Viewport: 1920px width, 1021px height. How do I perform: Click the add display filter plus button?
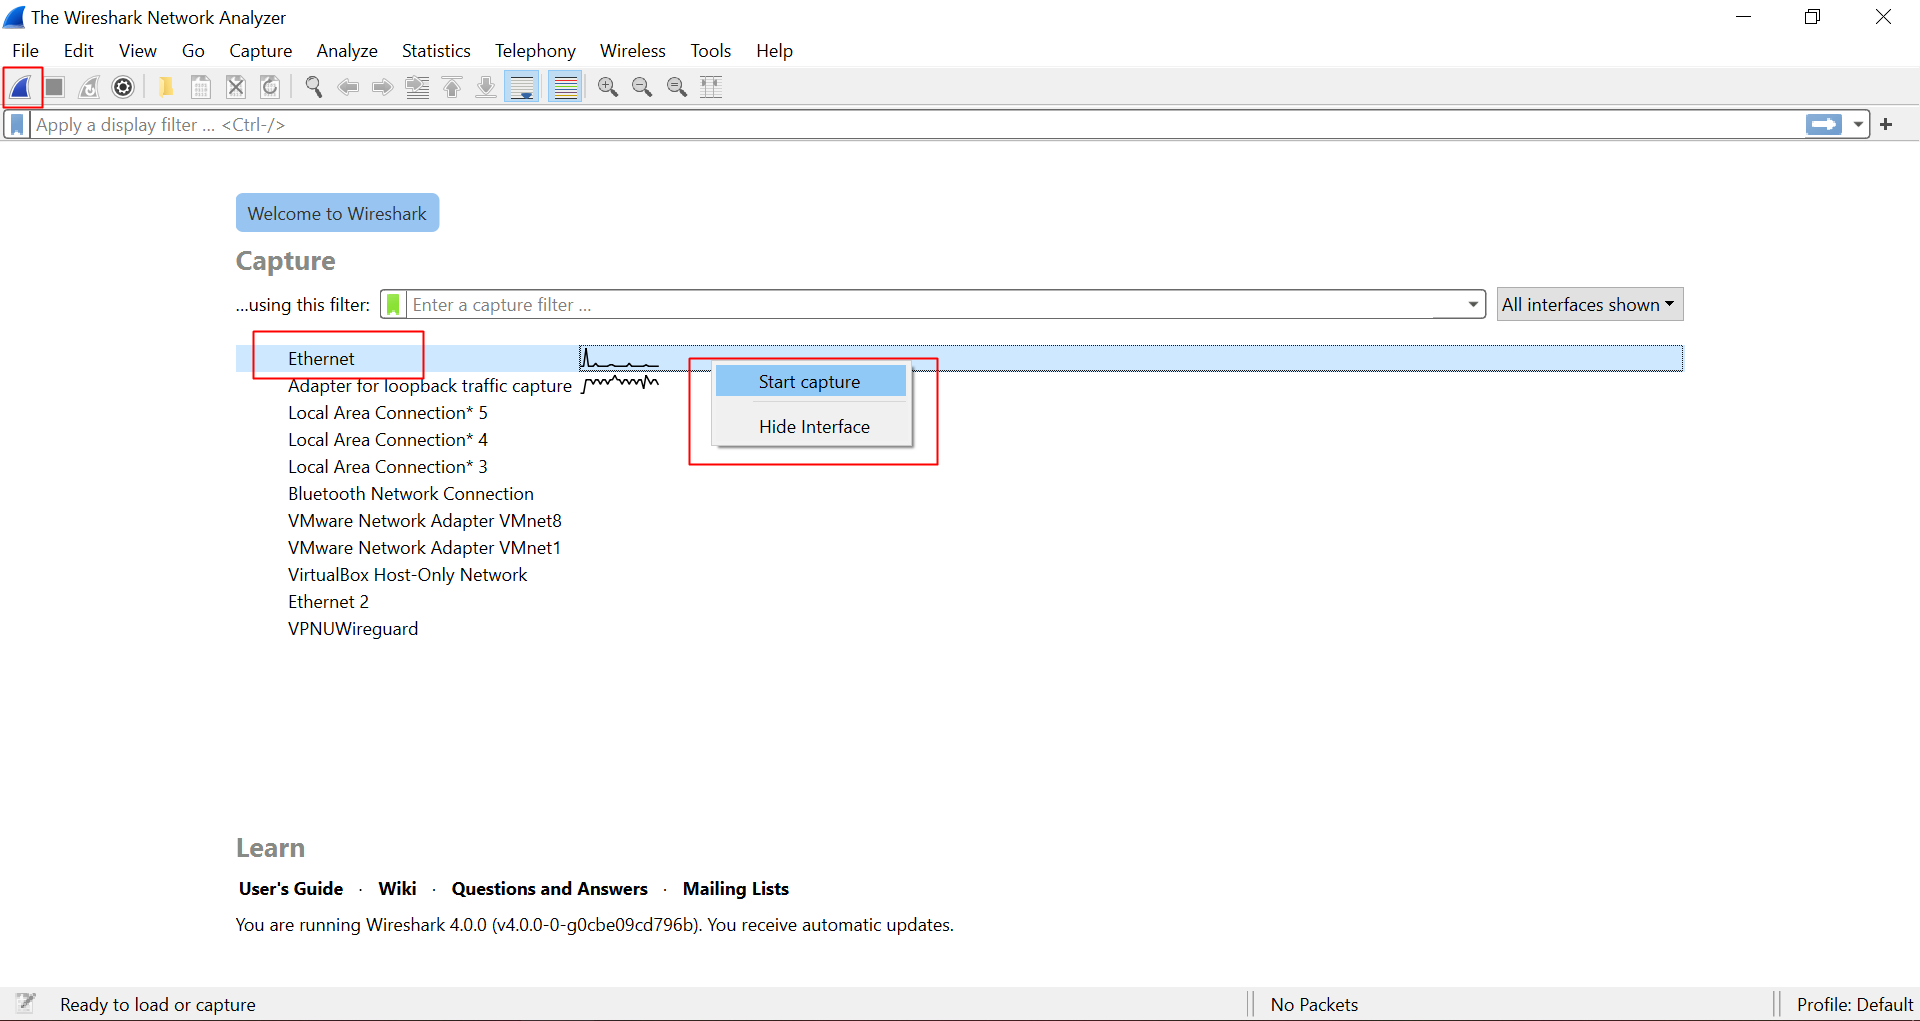[1886, 125]
